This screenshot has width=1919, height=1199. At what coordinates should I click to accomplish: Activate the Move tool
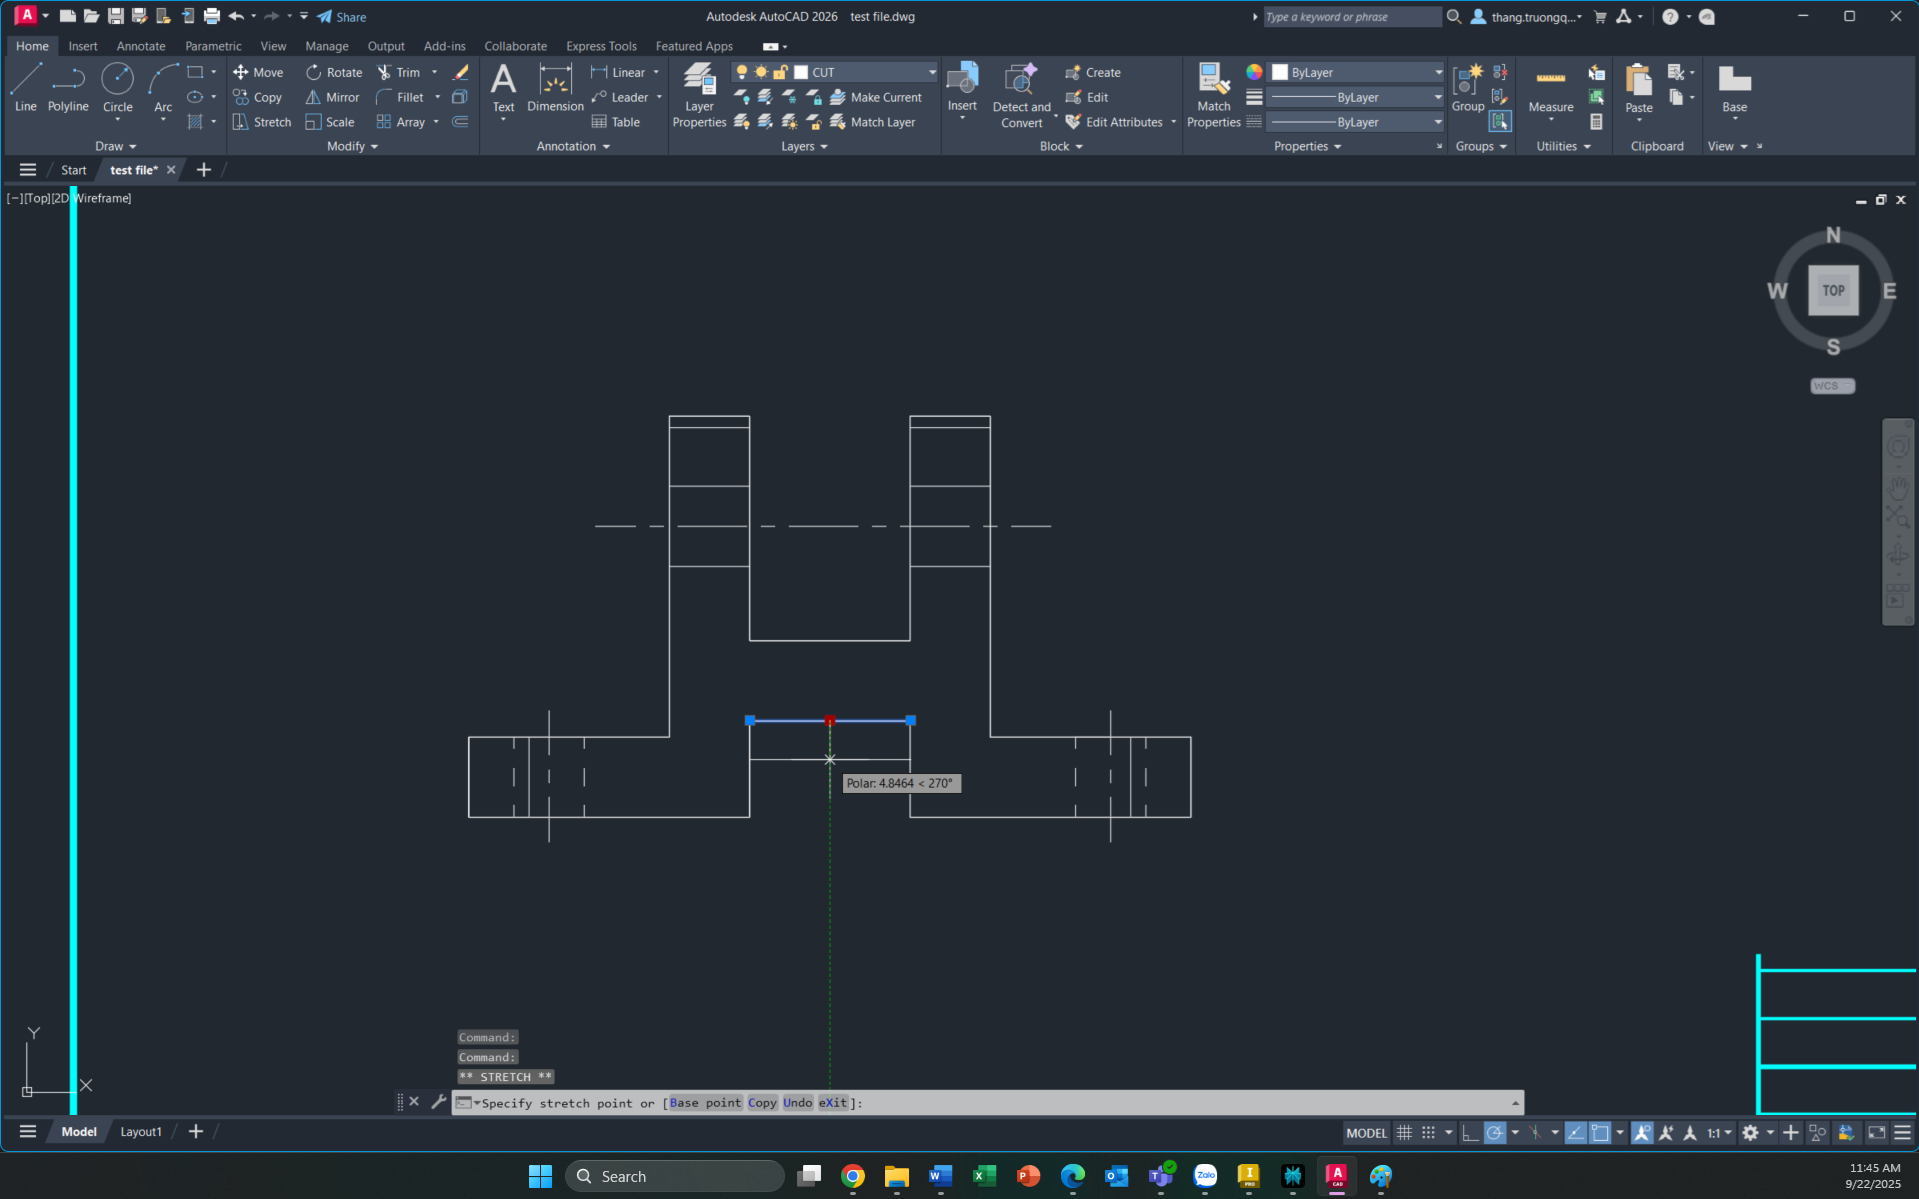tap(258, 72)
